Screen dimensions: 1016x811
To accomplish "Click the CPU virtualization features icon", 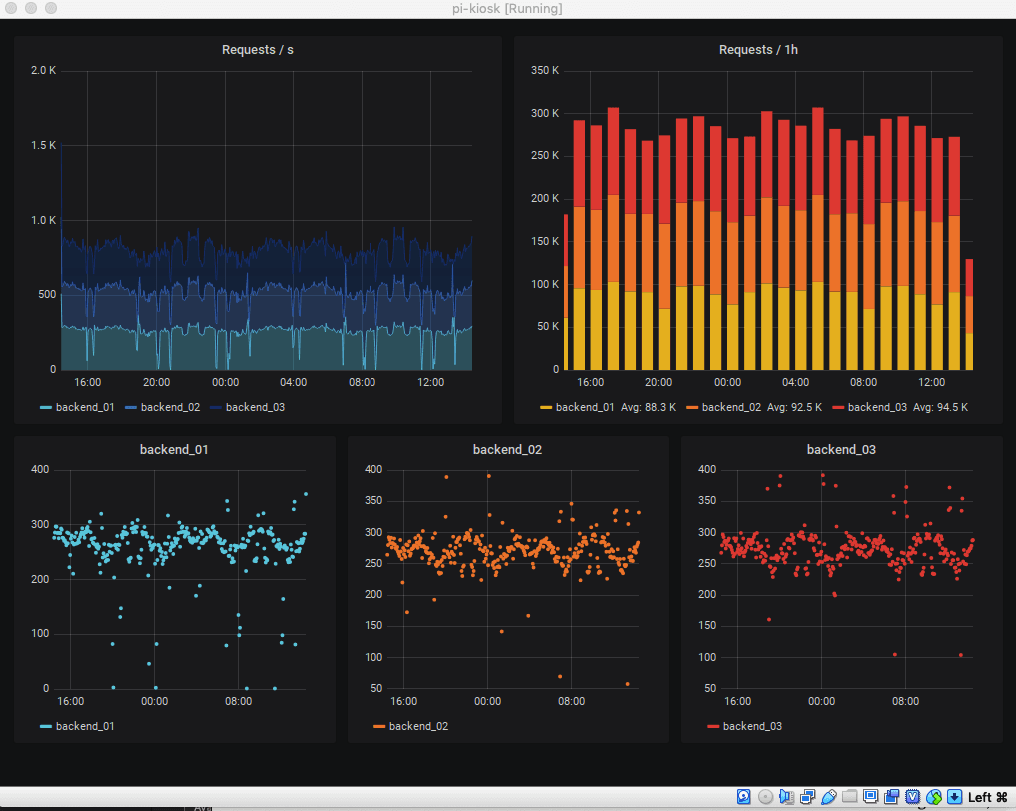I will pyautogui.click(x=913, y=797).
